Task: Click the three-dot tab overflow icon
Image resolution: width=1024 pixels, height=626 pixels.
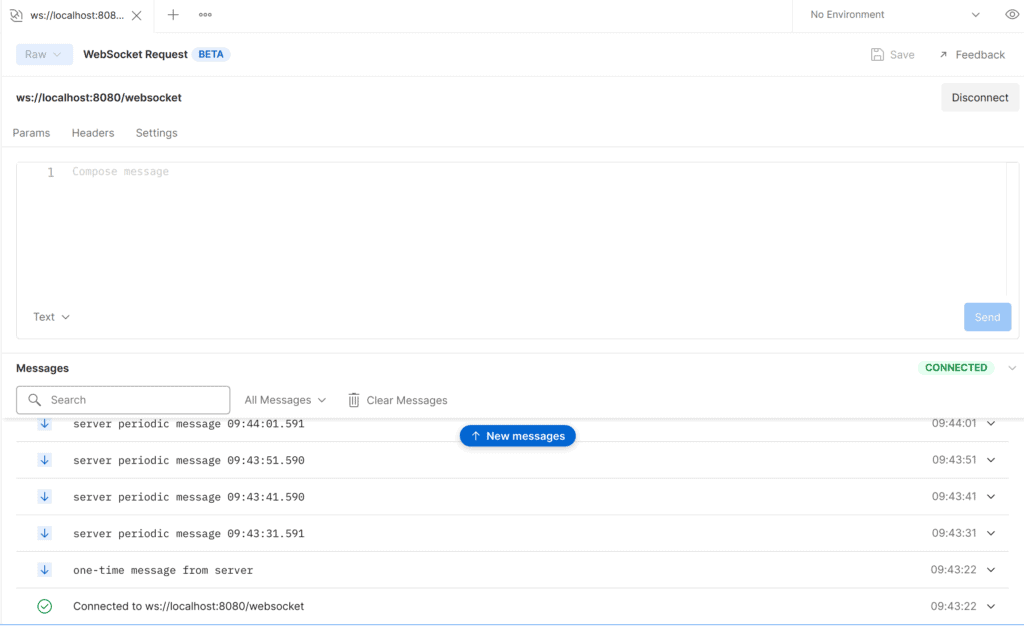Action: 206,15
